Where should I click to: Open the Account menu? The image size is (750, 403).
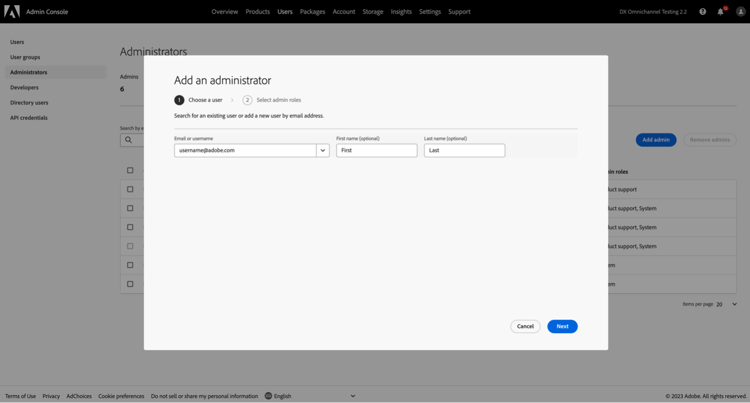[344, 11]
